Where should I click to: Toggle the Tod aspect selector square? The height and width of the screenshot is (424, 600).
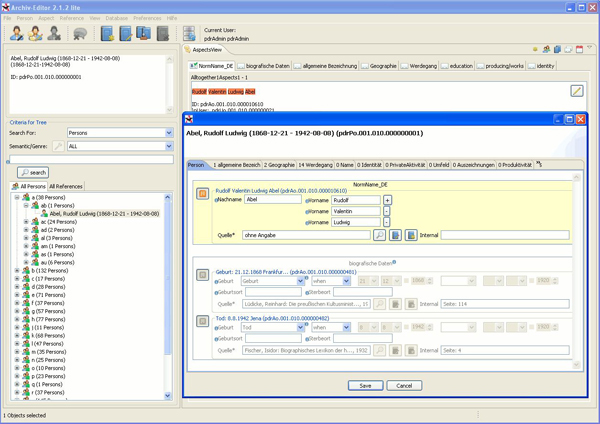tap(203, 321)
